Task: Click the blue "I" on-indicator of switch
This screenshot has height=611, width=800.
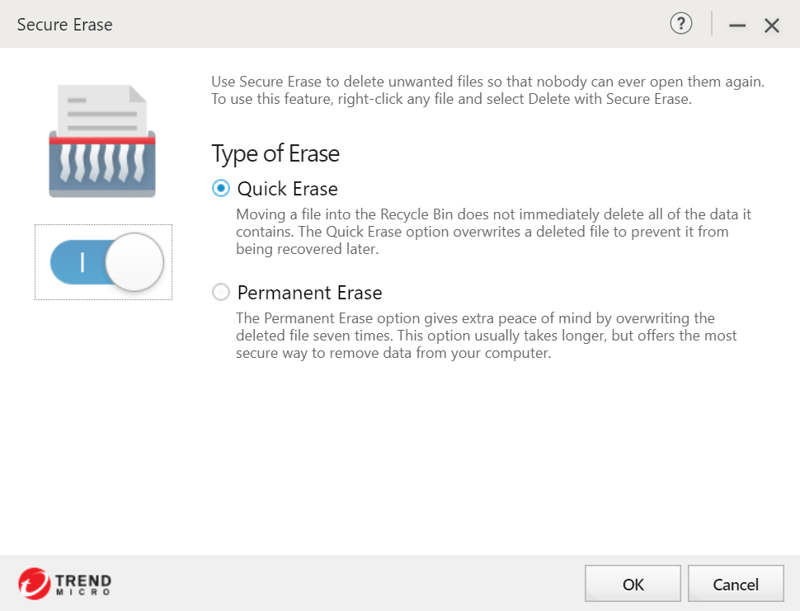Action: [x=82, y=263]
